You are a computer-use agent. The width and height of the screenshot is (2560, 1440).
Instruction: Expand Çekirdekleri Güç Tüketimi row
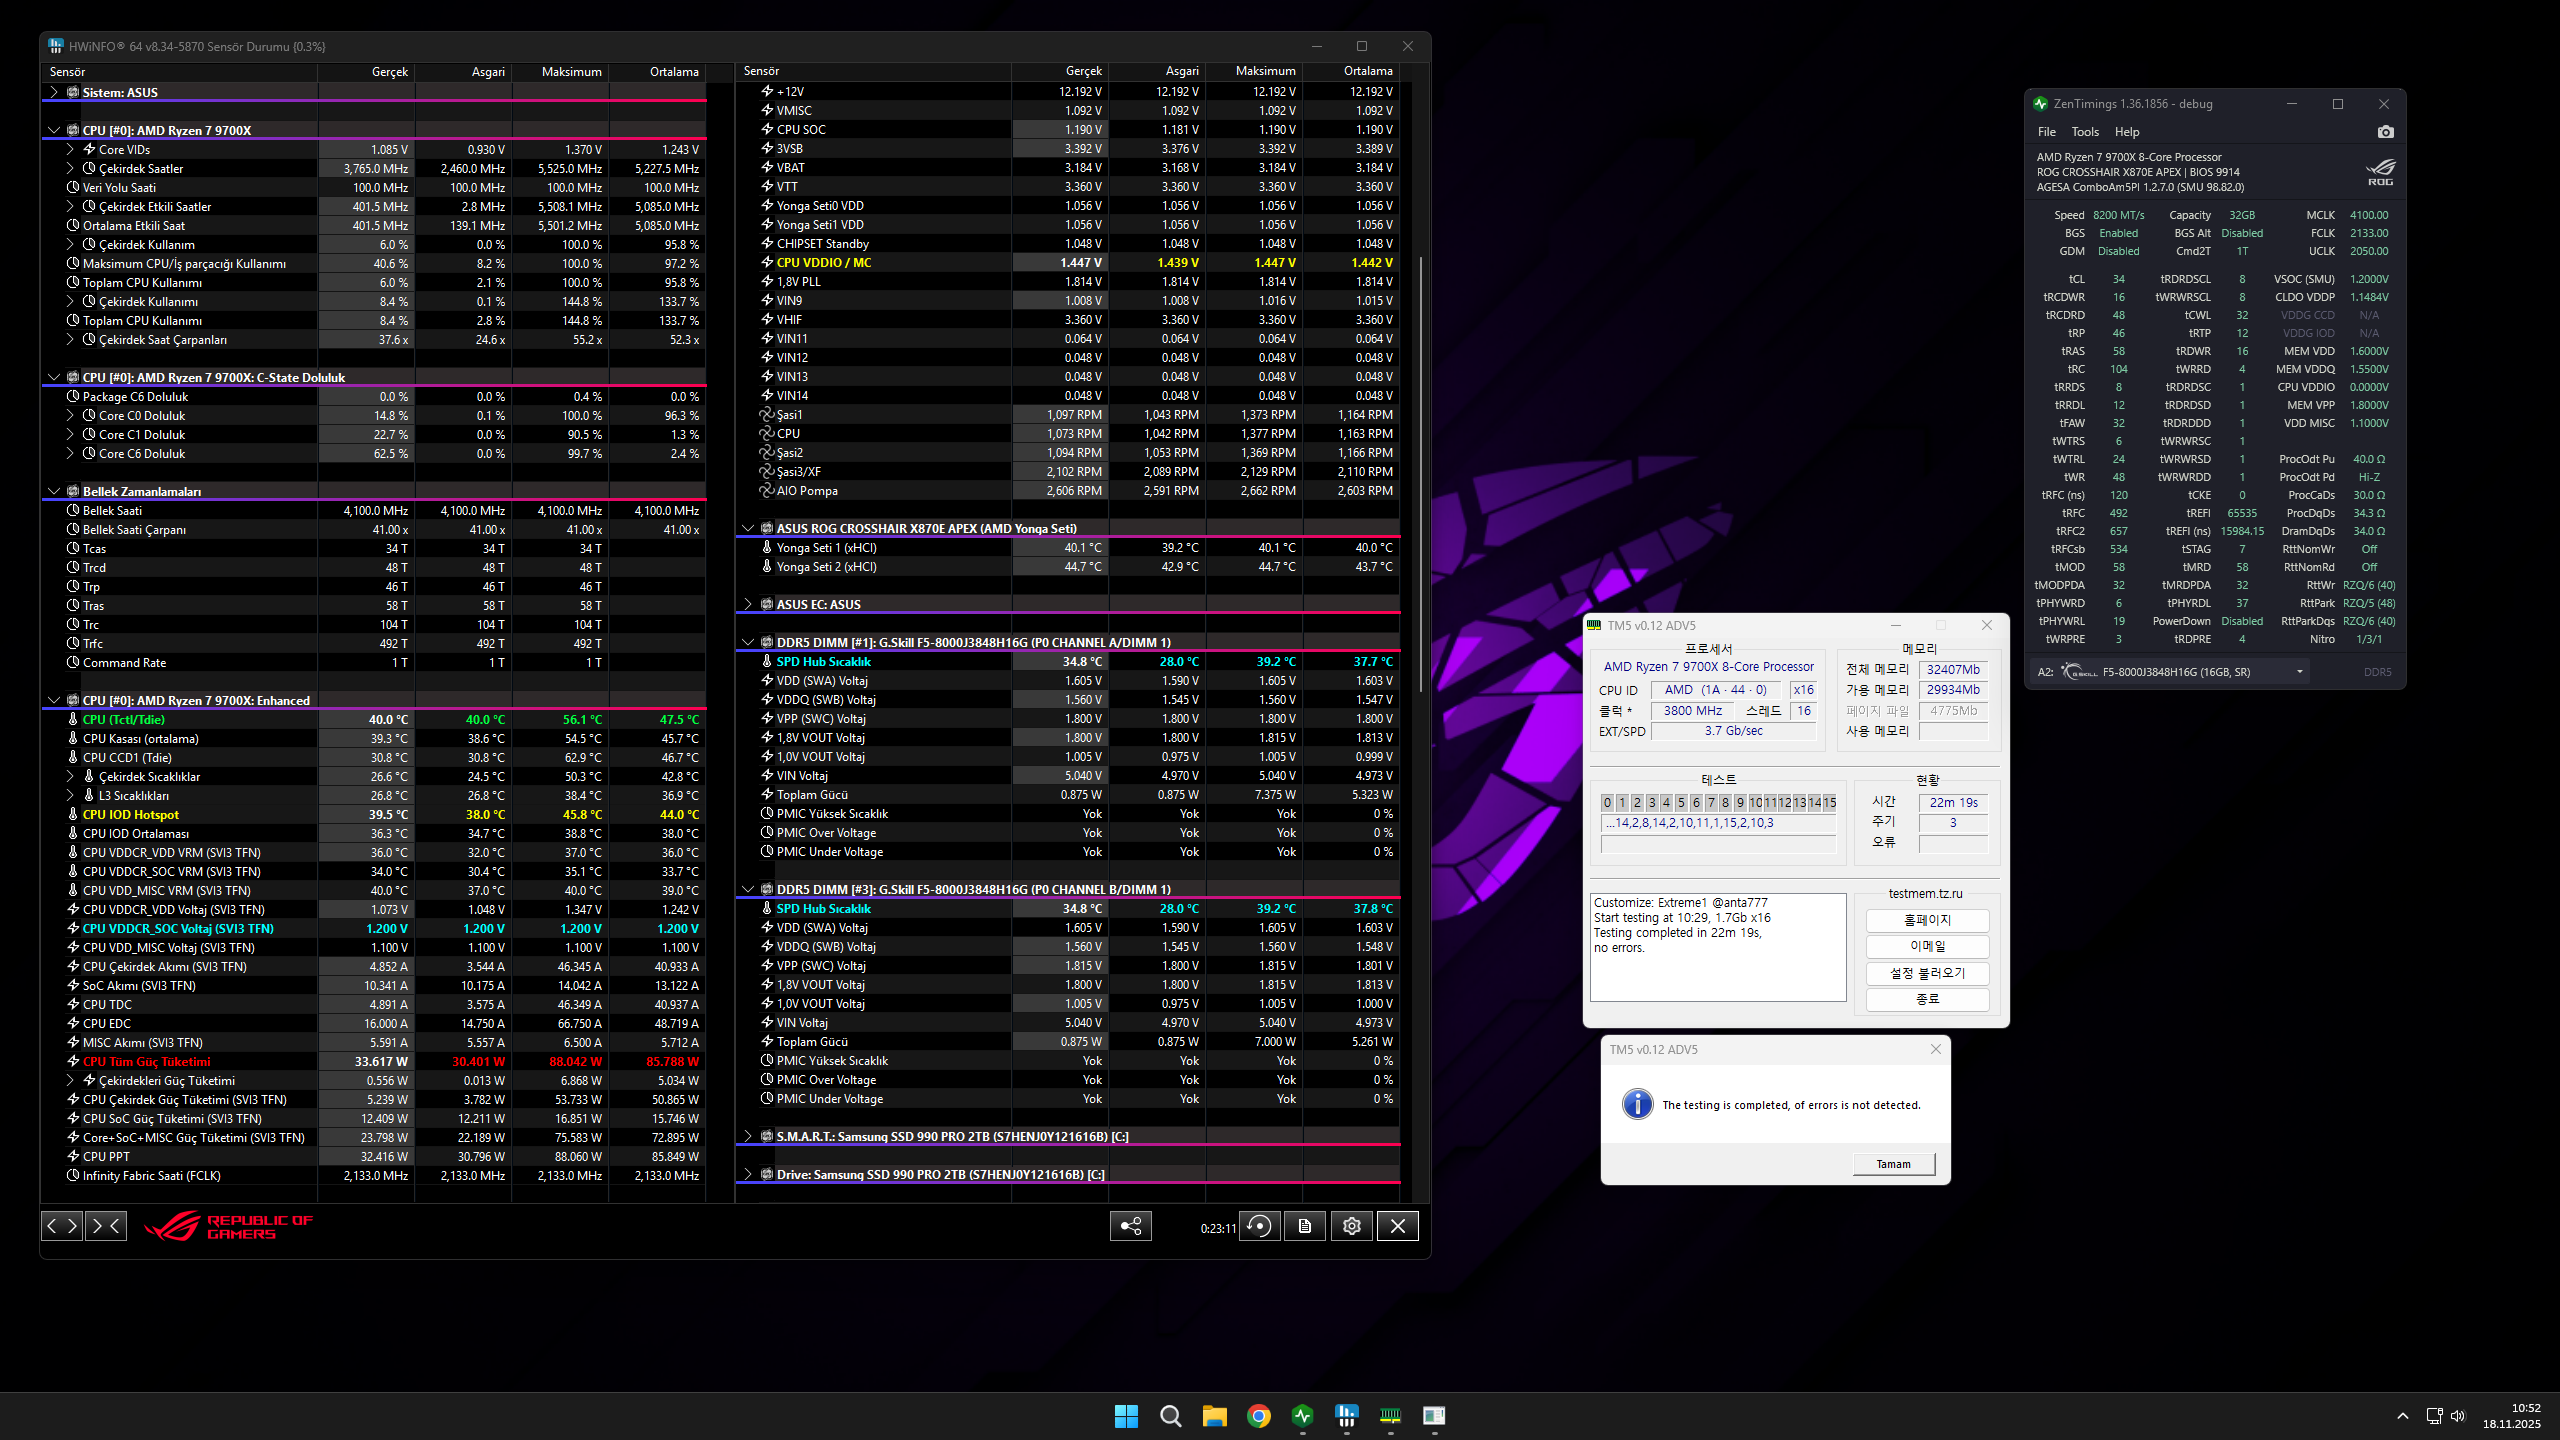[x=70, y=1081]
